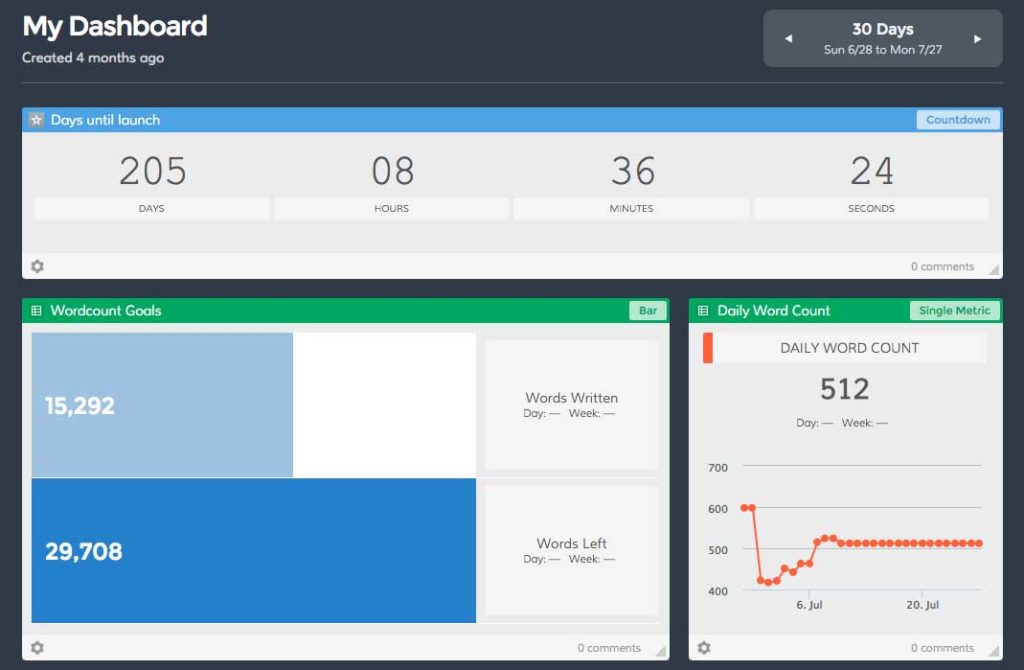1024x670 pixels.
Task: Click the Countdown widget type badge
Action: click(958, 120)
